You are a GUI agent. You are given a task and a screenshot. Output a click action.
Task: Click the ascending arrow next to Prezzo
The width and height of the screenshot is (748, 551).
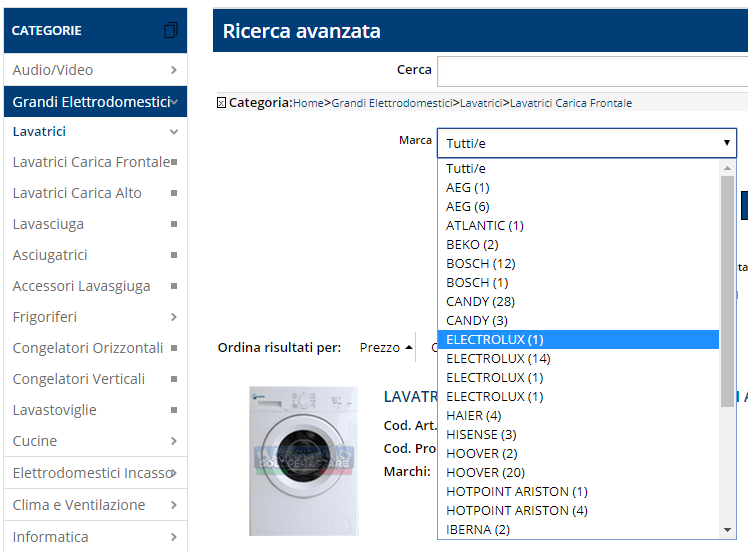(409, 348)
